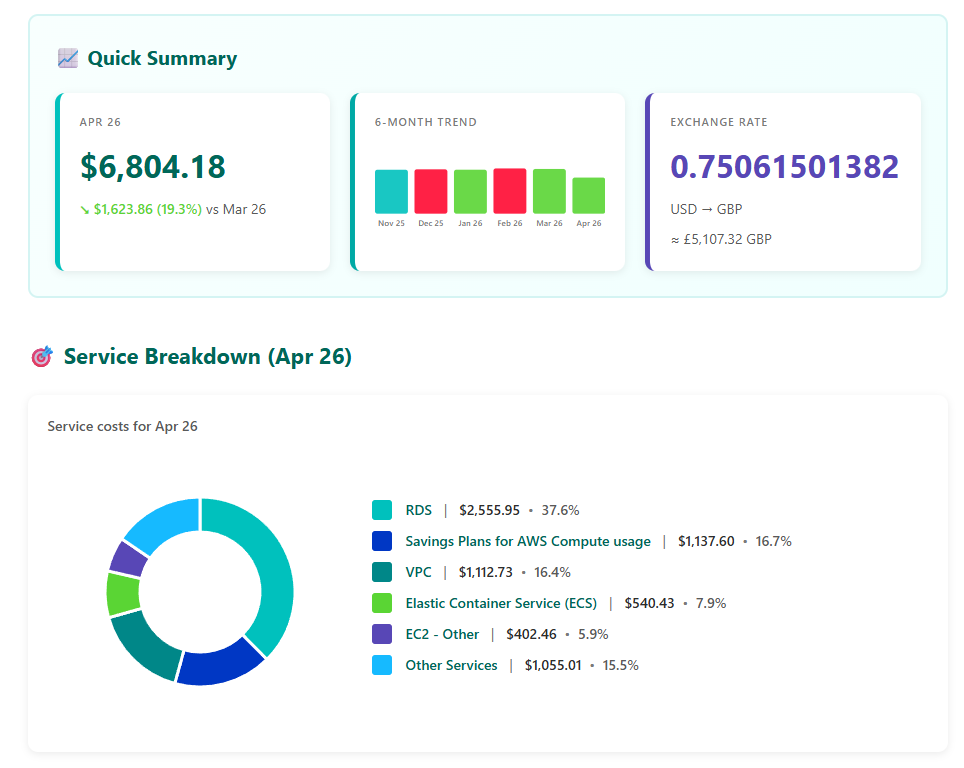Open Savings Plans for AWS Compute usage
Viewport: 964px width, 768px height.
tap(527, 541)
